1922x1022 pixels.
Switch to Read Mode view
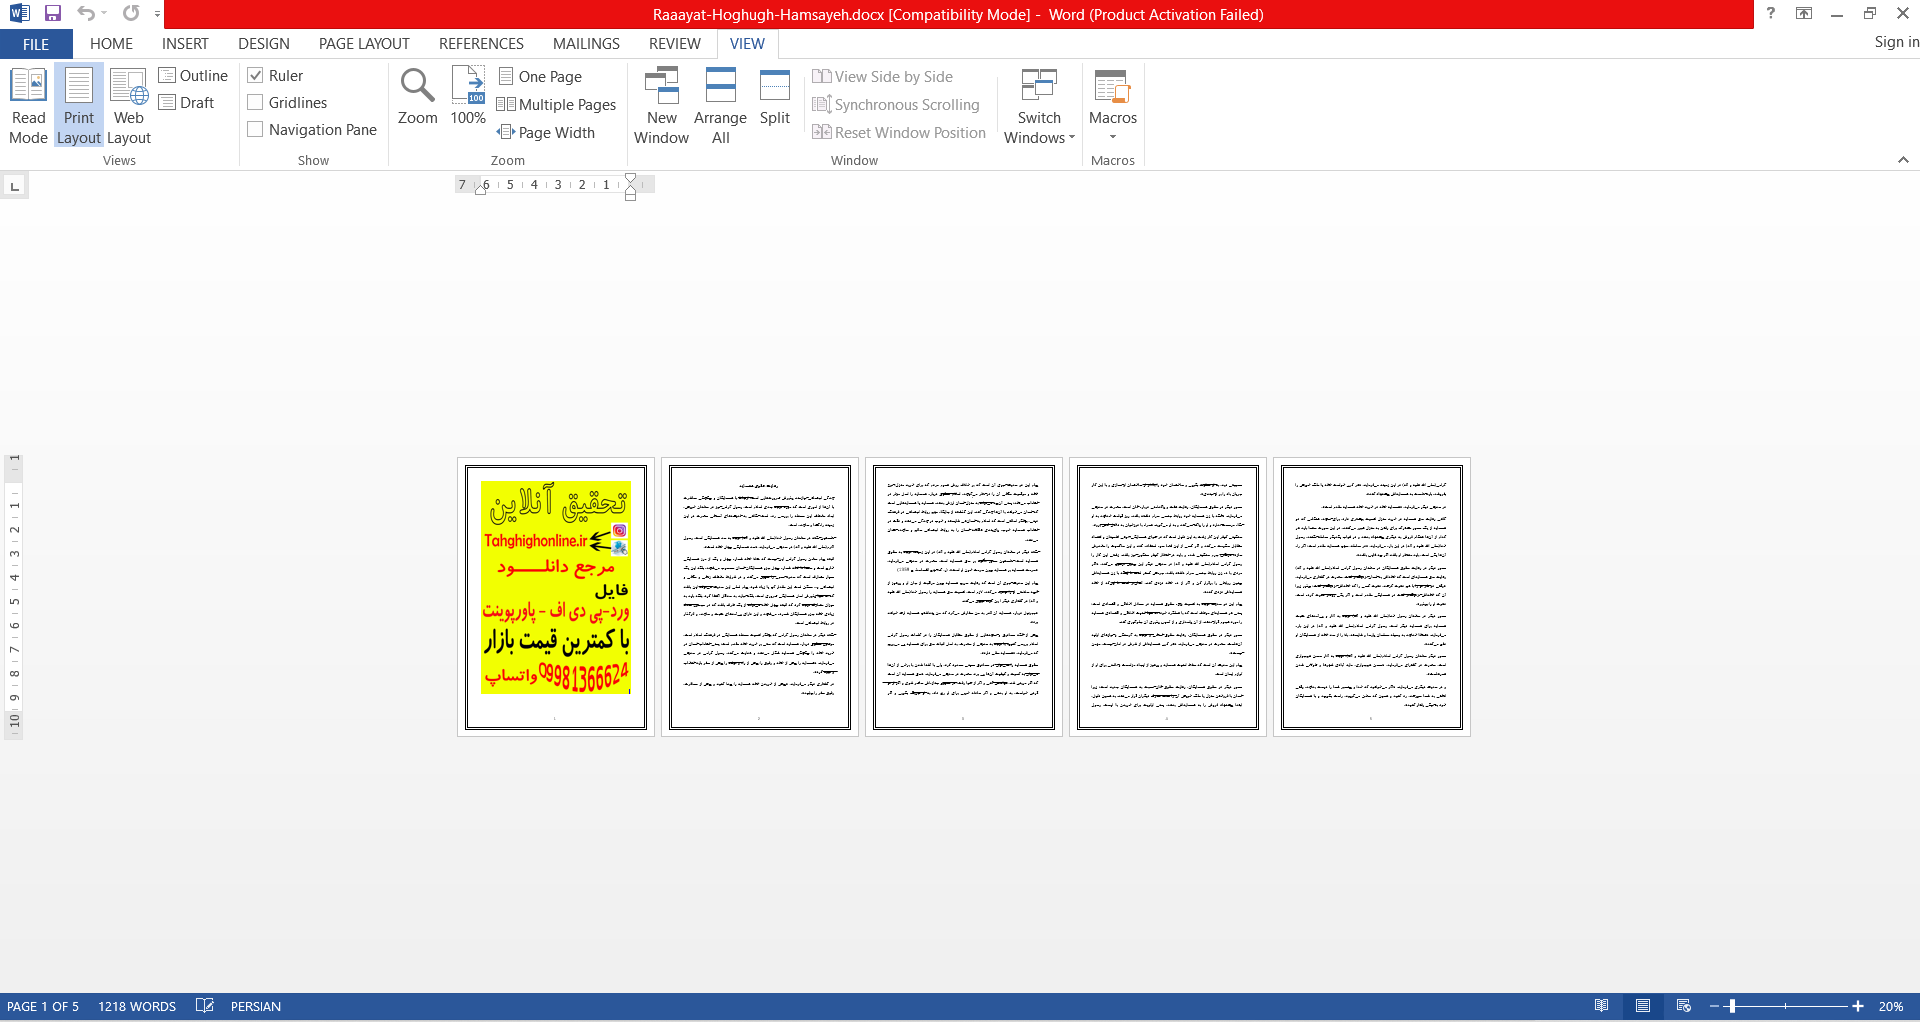pyautogui.click(x=28, y=106)
